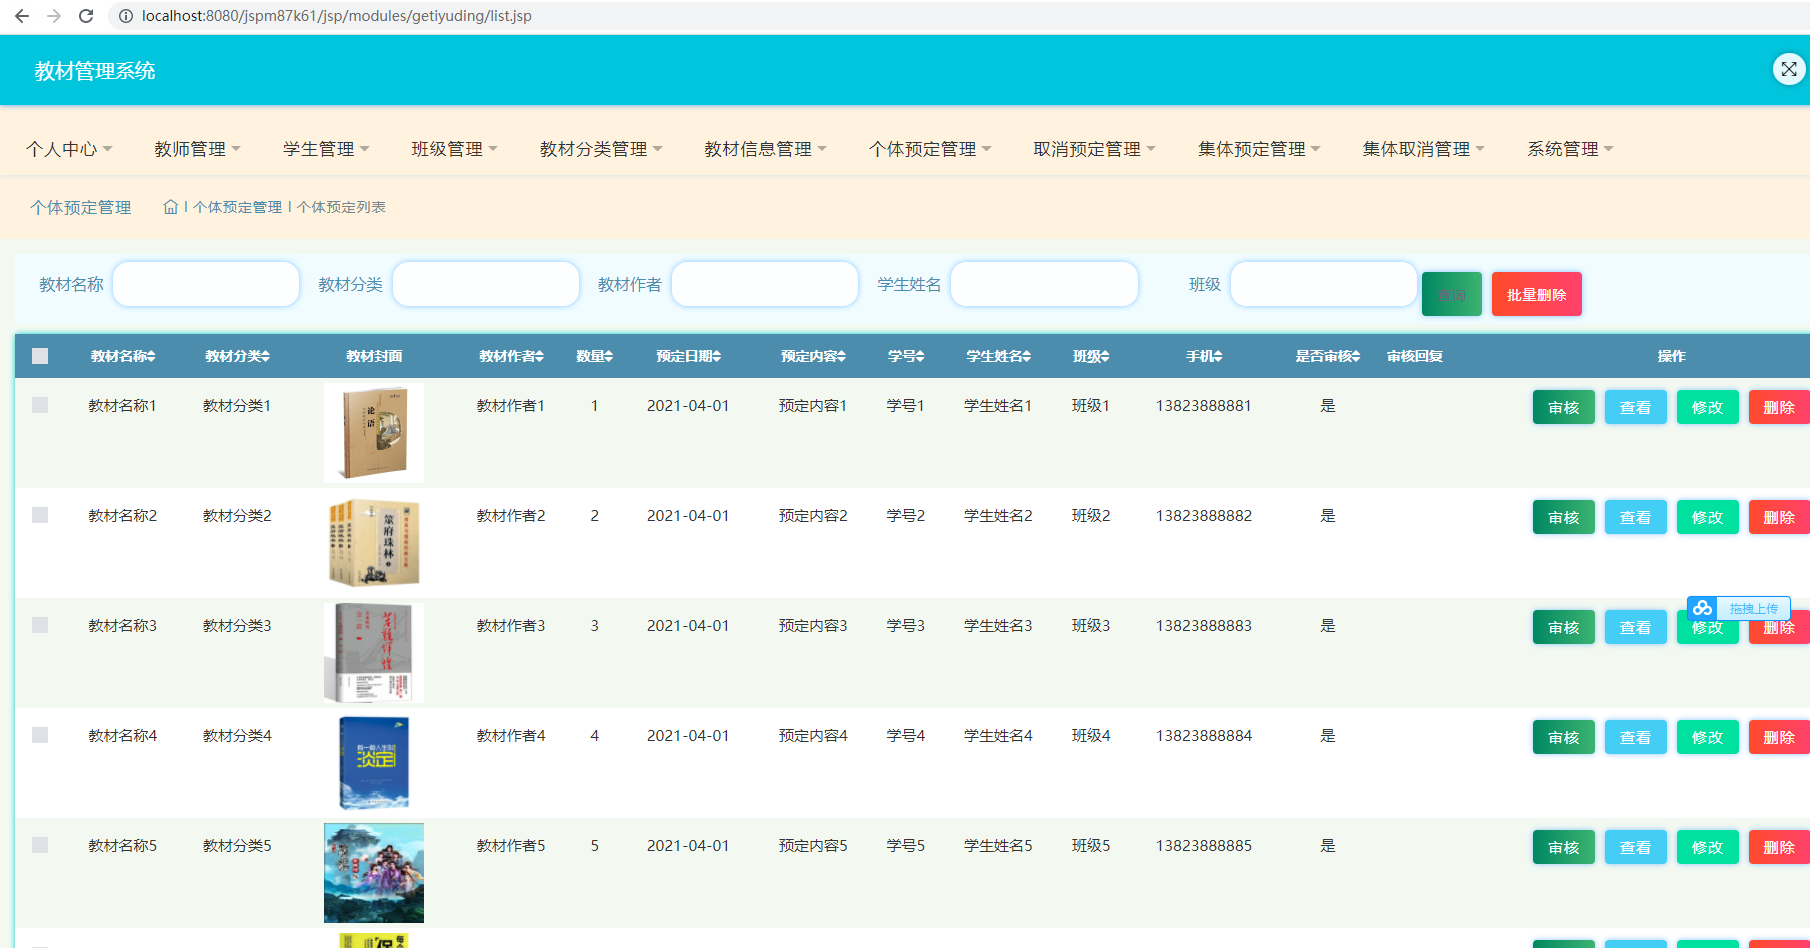The width and height of the screenshot is (1810, 948).
Task: Check the row checkbox for 教材名称4
Action: 40,735
